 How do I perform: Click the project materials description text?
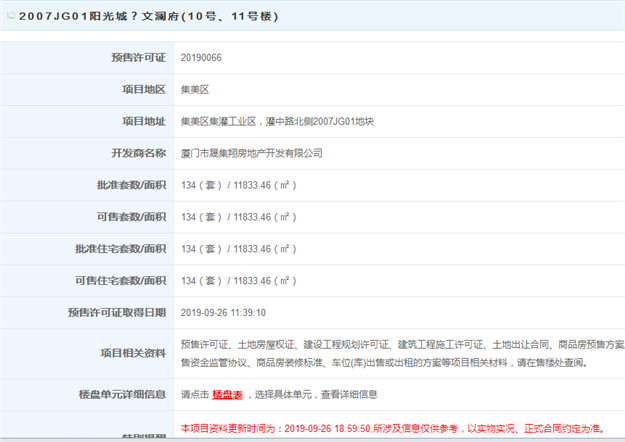(400, 353)
